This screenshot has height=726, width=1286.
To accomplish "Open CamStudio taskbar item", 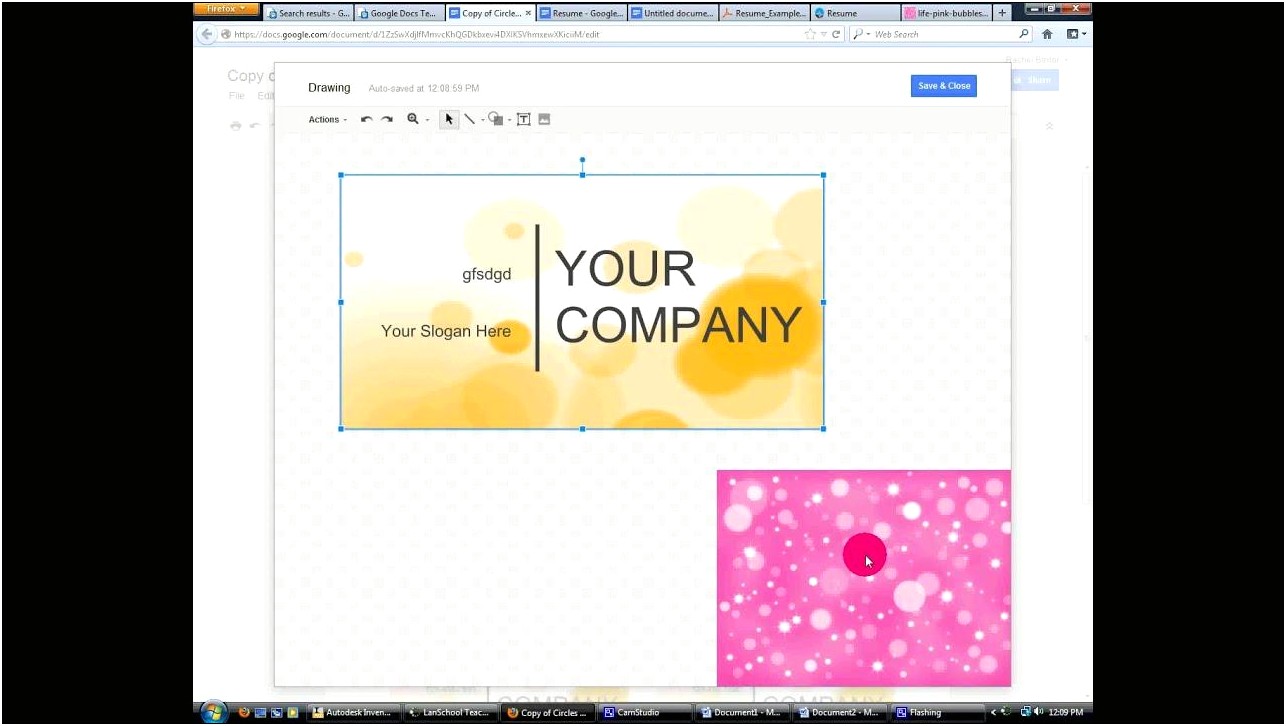I will 645,713.
